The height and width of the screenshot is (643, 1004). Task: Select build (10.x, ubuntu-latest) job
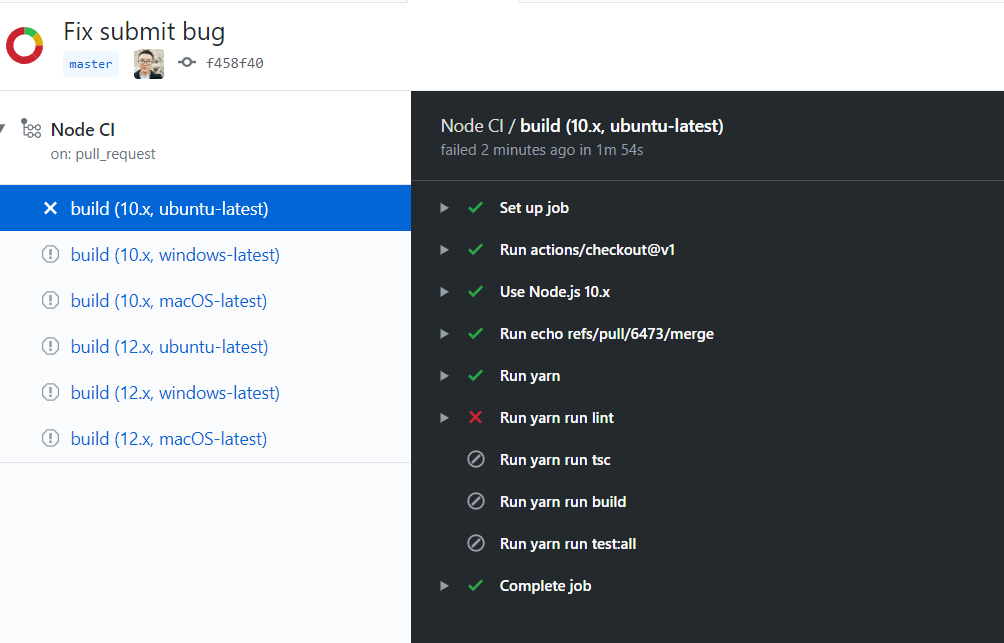point(205,208)
